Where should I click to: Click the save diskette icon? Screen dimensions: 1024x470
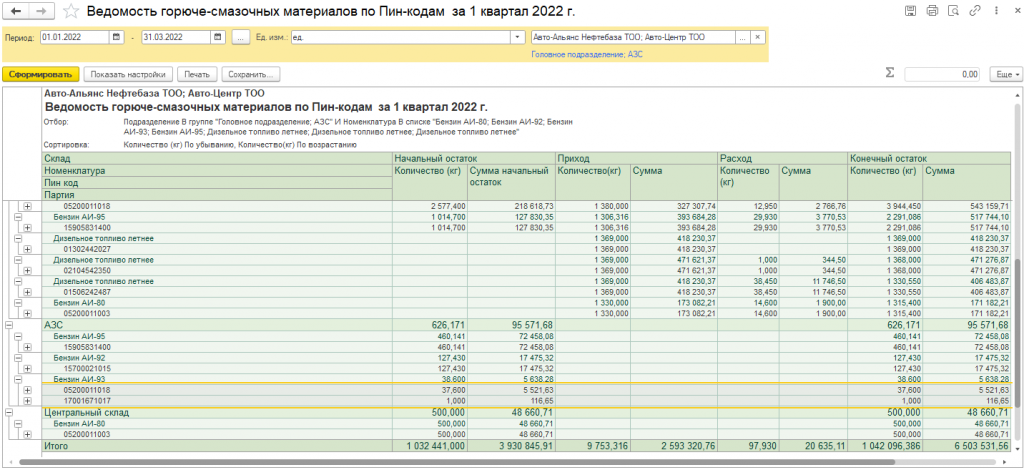(x=908, y=12)
